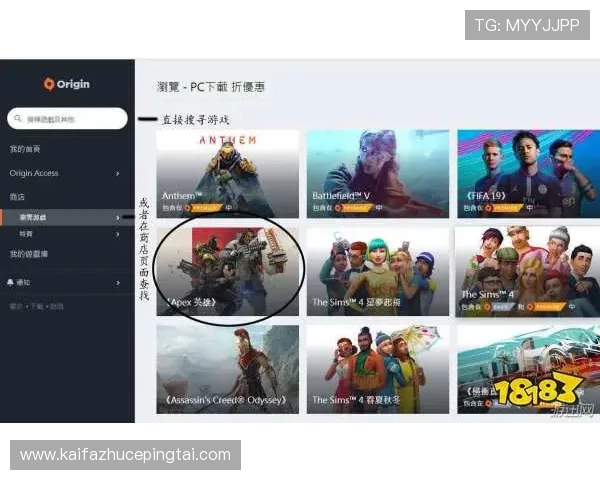Click the 《Assassin's Creed® Odyssey》 title text

tap(226, 400)
